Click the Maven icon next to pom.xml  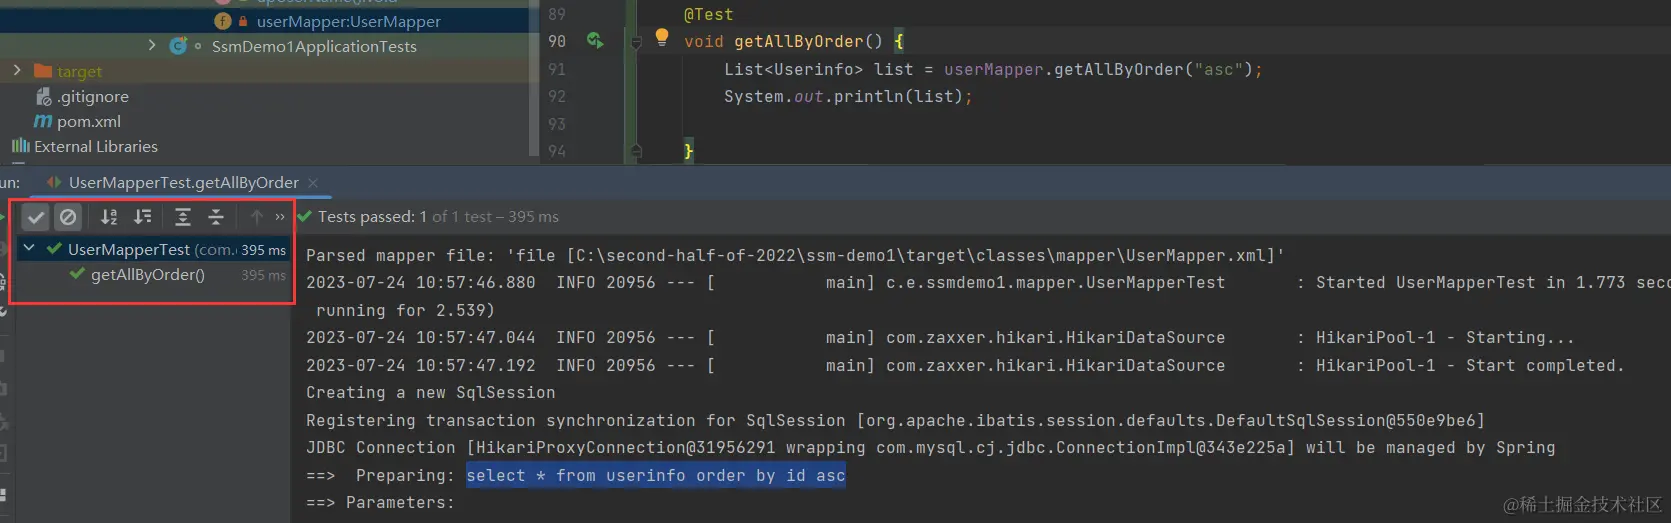pyautogui.click(x=43, y=121)
